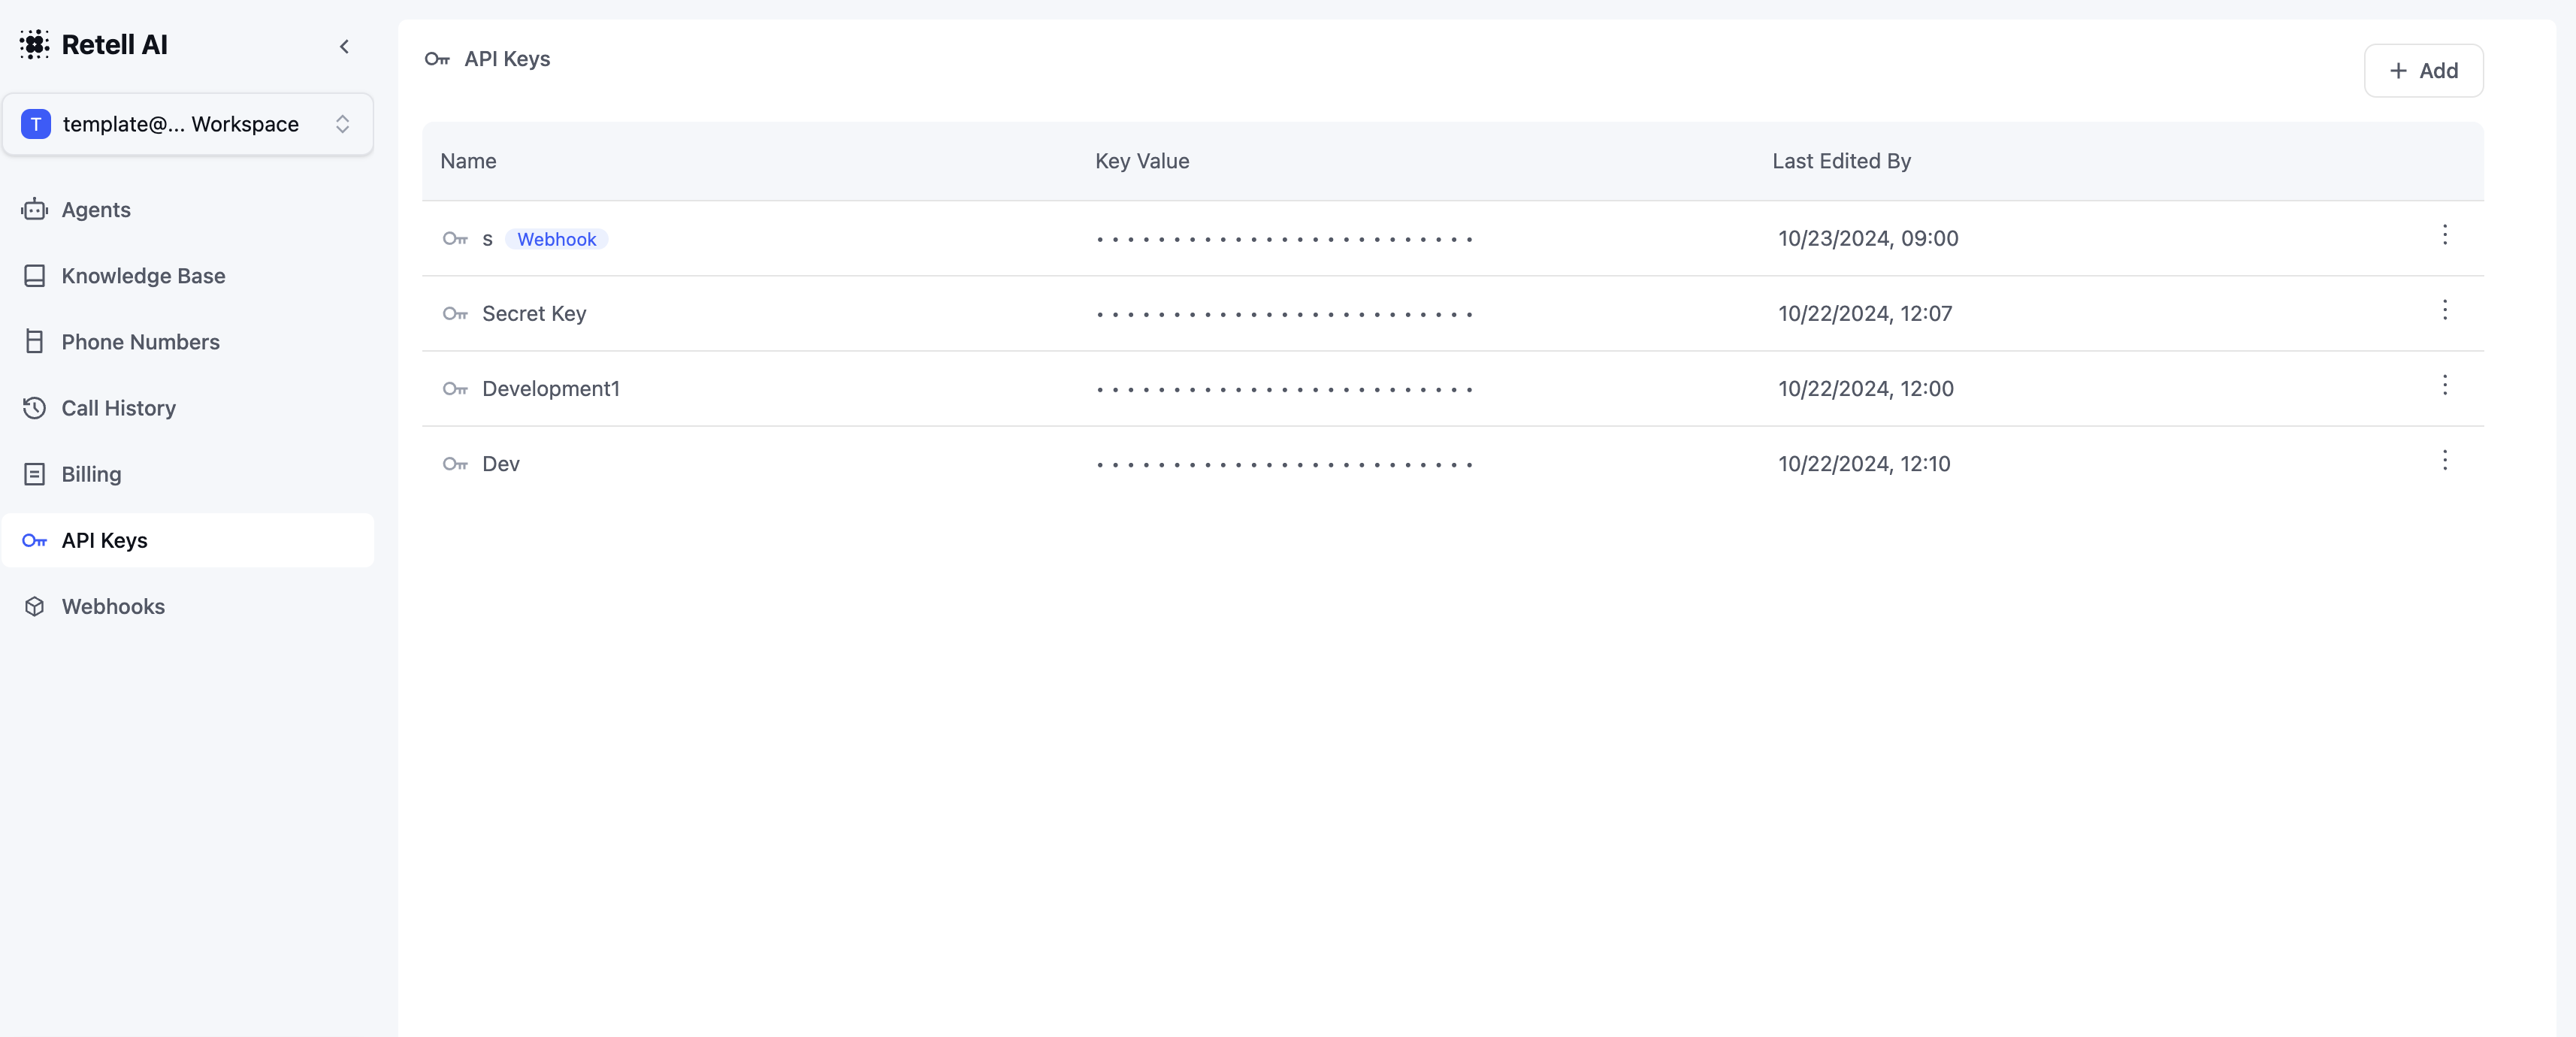Click the plus icon on Add button
Screen dimensions: 2576x1037
(x=2398, y=71)
